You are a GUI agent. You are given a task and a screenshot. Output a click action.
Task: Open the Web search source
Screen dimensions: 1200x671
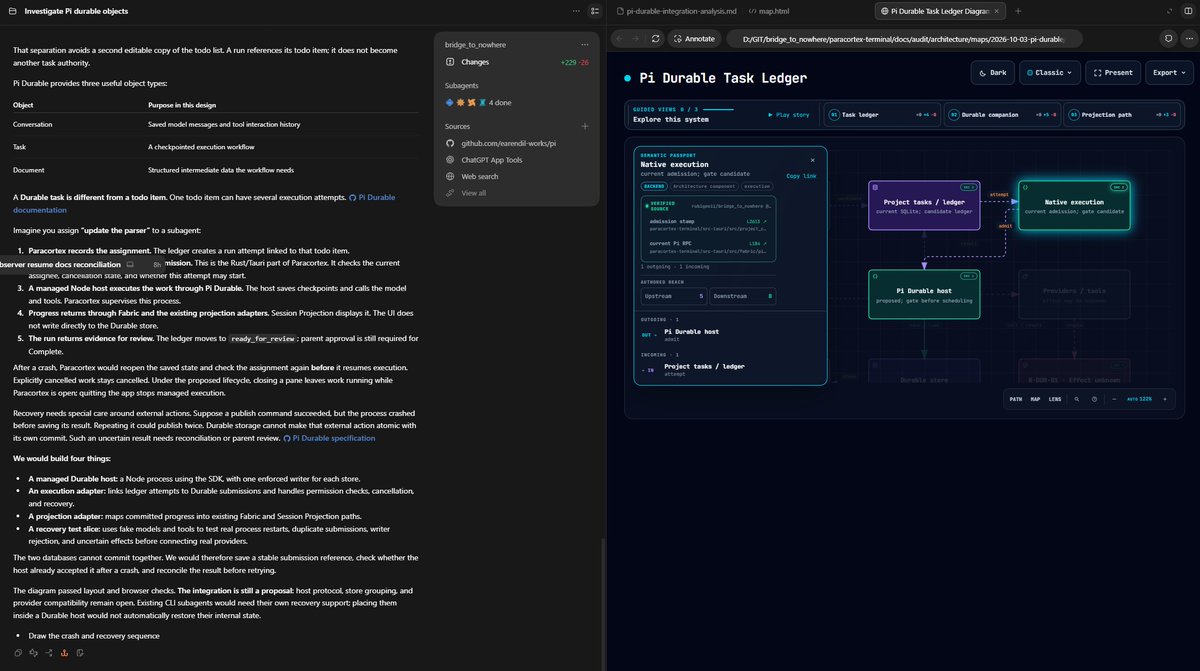point(515,176)
